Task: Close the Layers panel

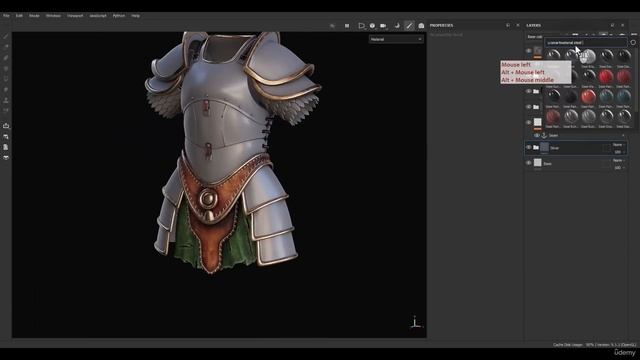Action: [x=622, y=25]
